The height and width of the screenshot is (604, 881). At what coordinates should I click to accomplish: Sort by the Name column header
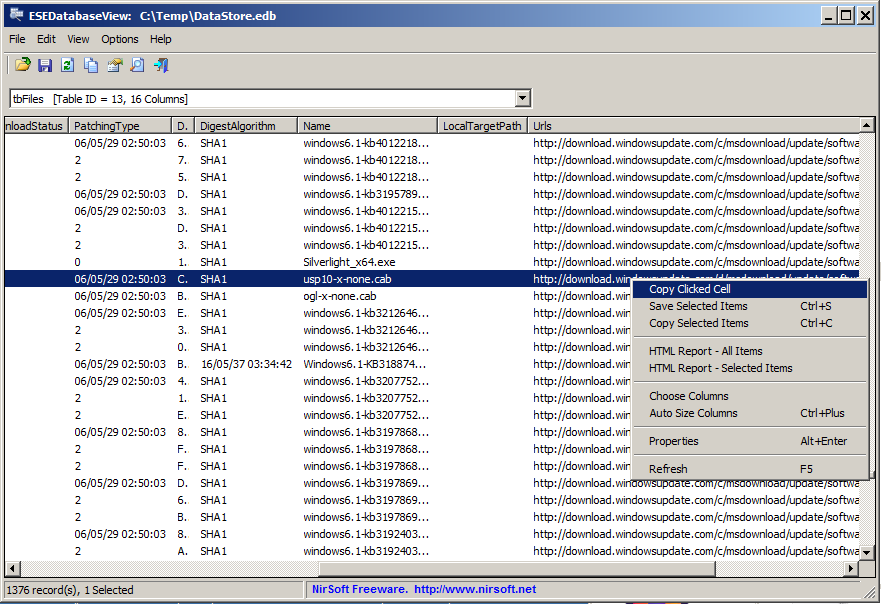(x=367, y=126)
